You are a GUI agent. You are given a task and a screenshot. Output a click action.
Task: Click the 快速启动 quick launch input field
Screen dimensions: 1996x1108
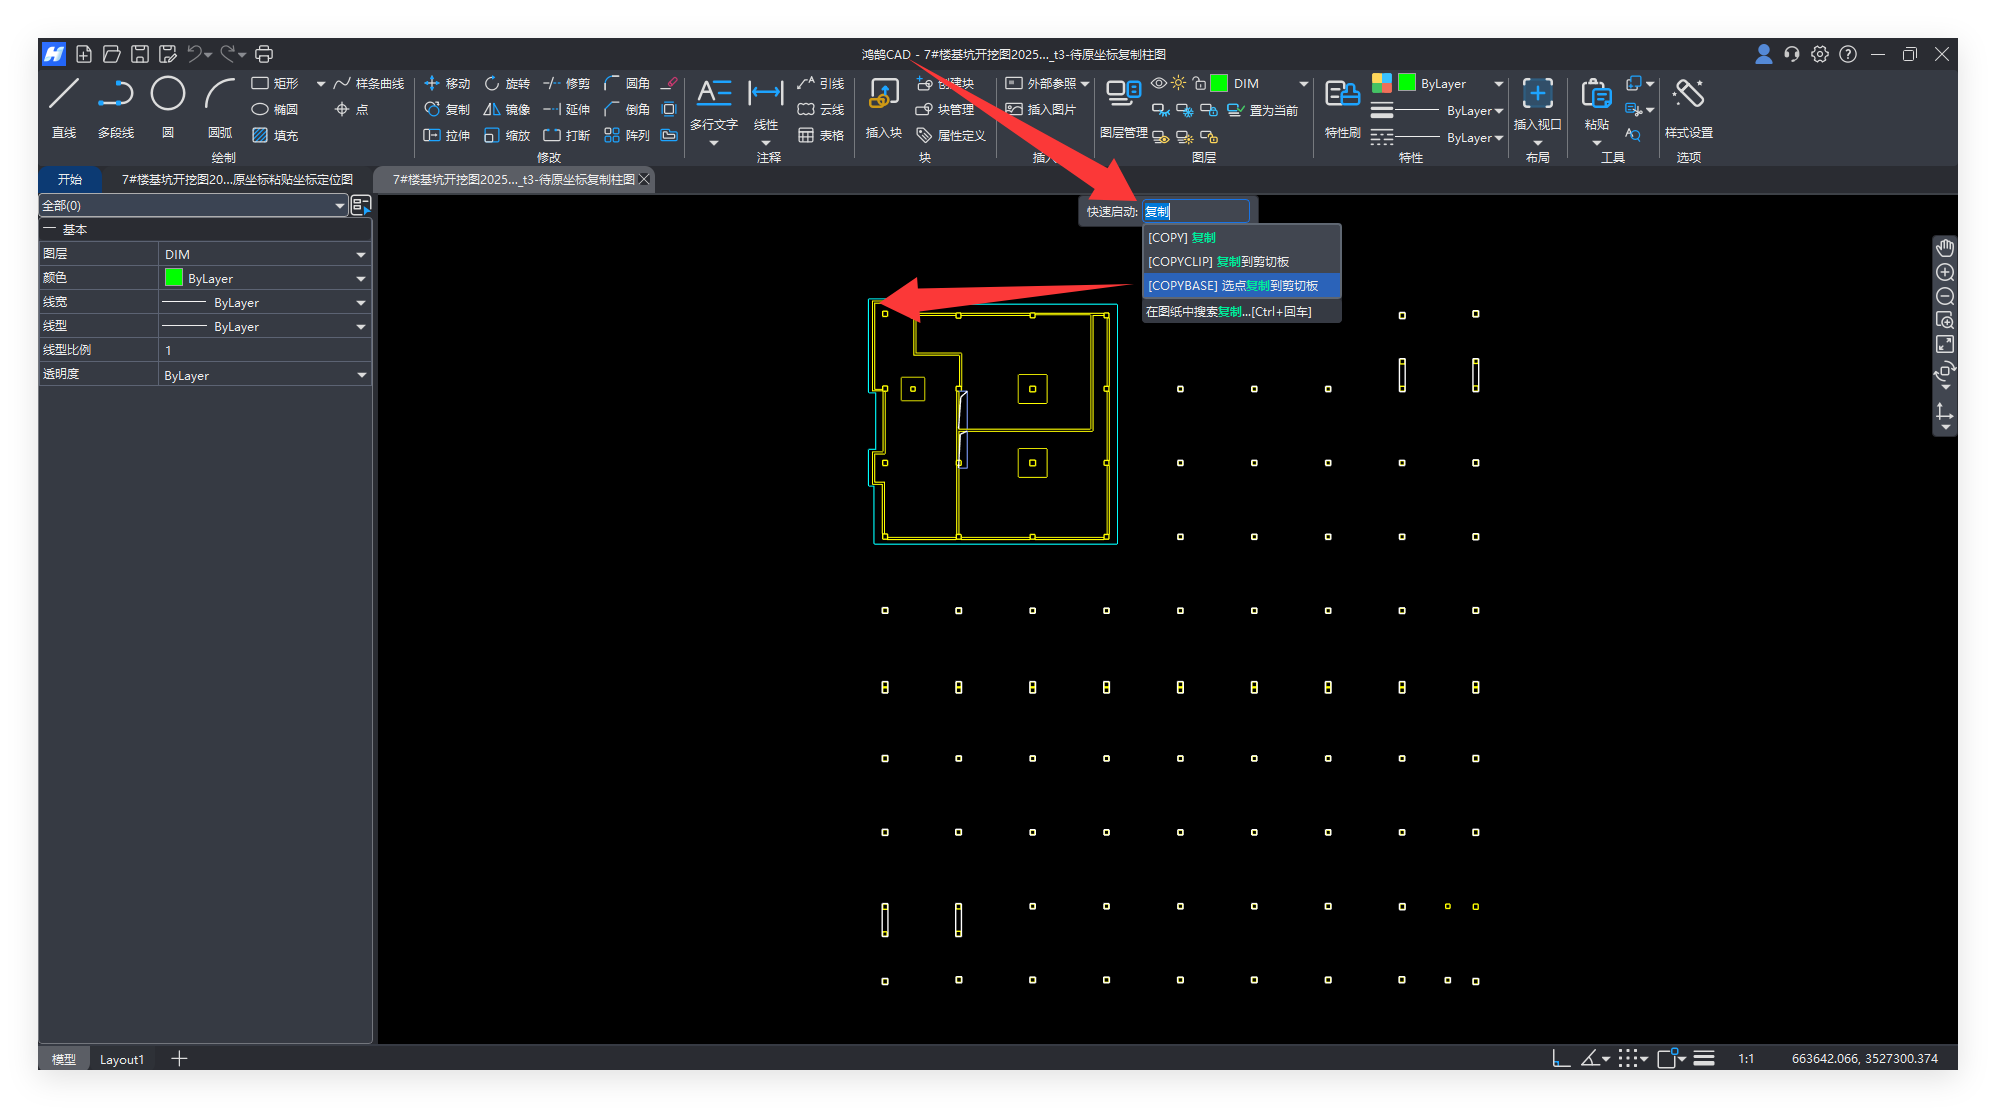[1196, 211]
